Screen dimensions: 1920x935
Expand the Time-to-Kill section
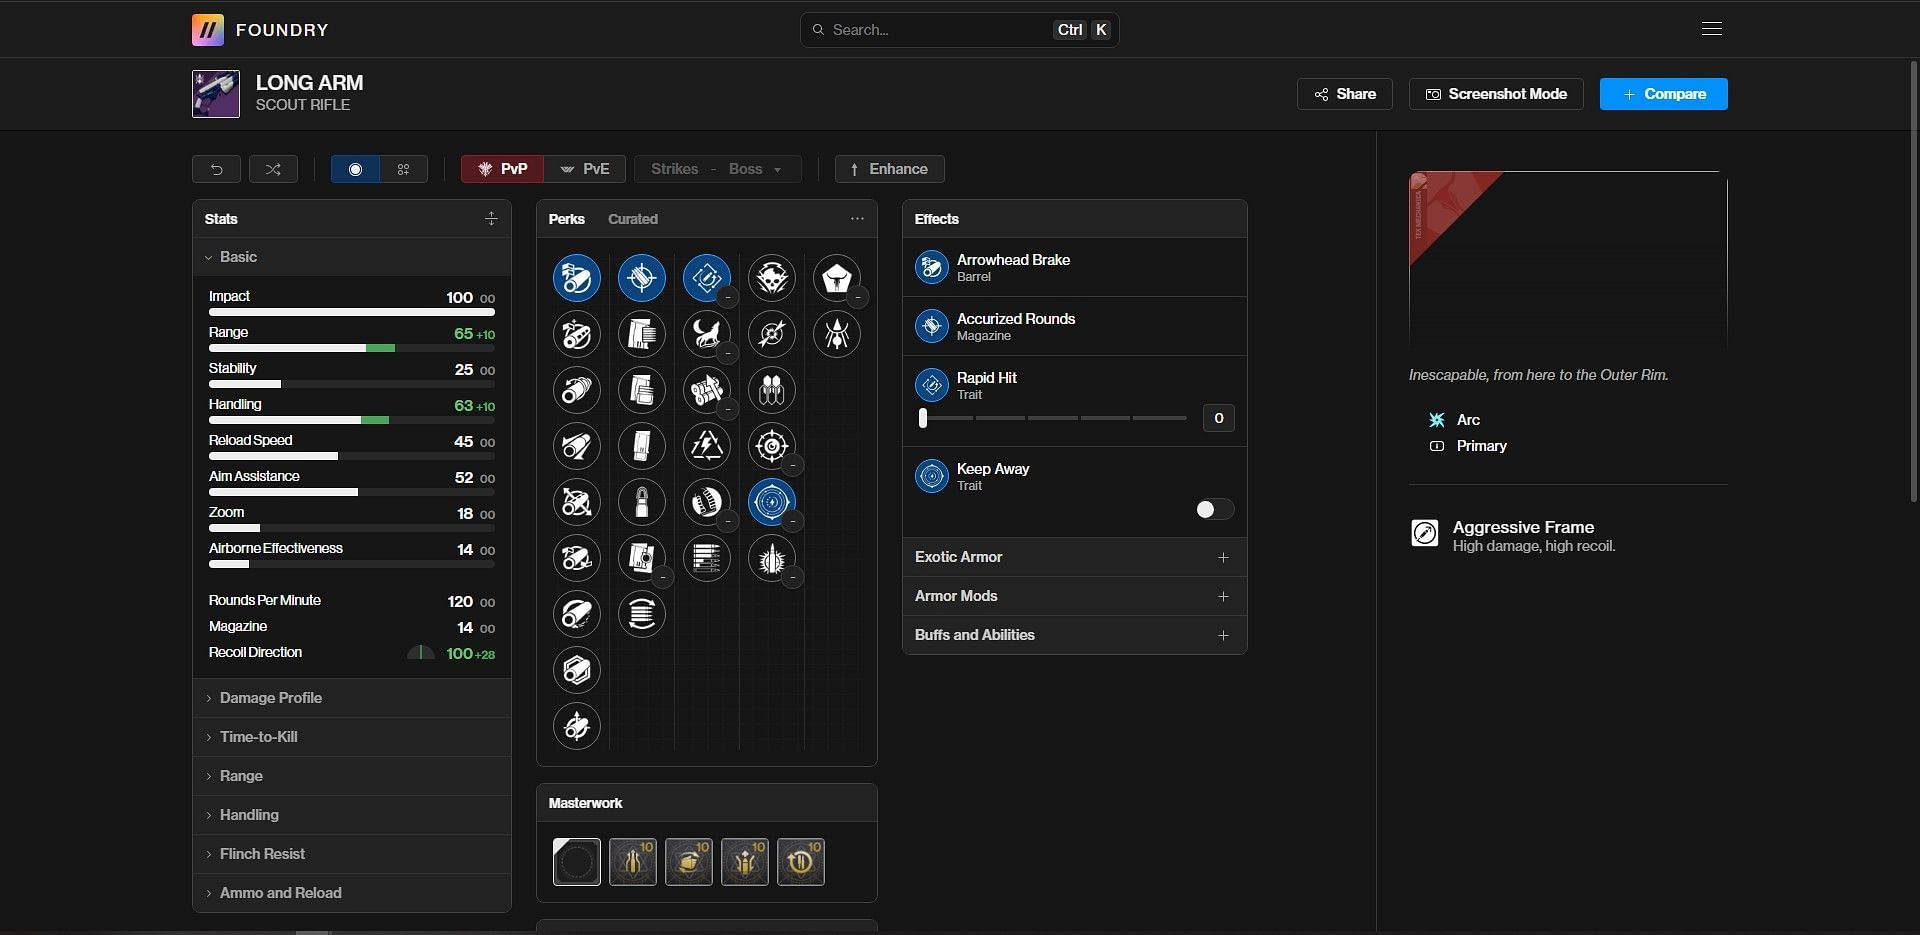click(x=352, y=737)
